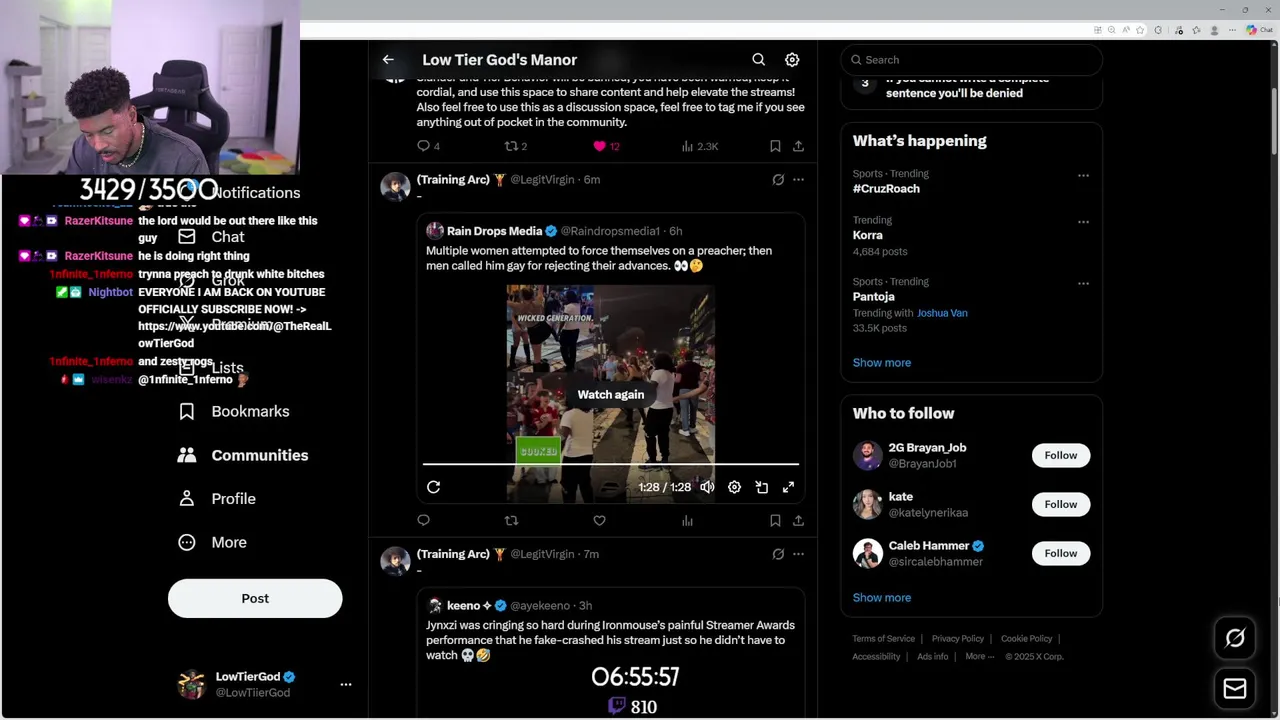Click the right sidebar Search field
1280x720 pixels.
(971, 60)
